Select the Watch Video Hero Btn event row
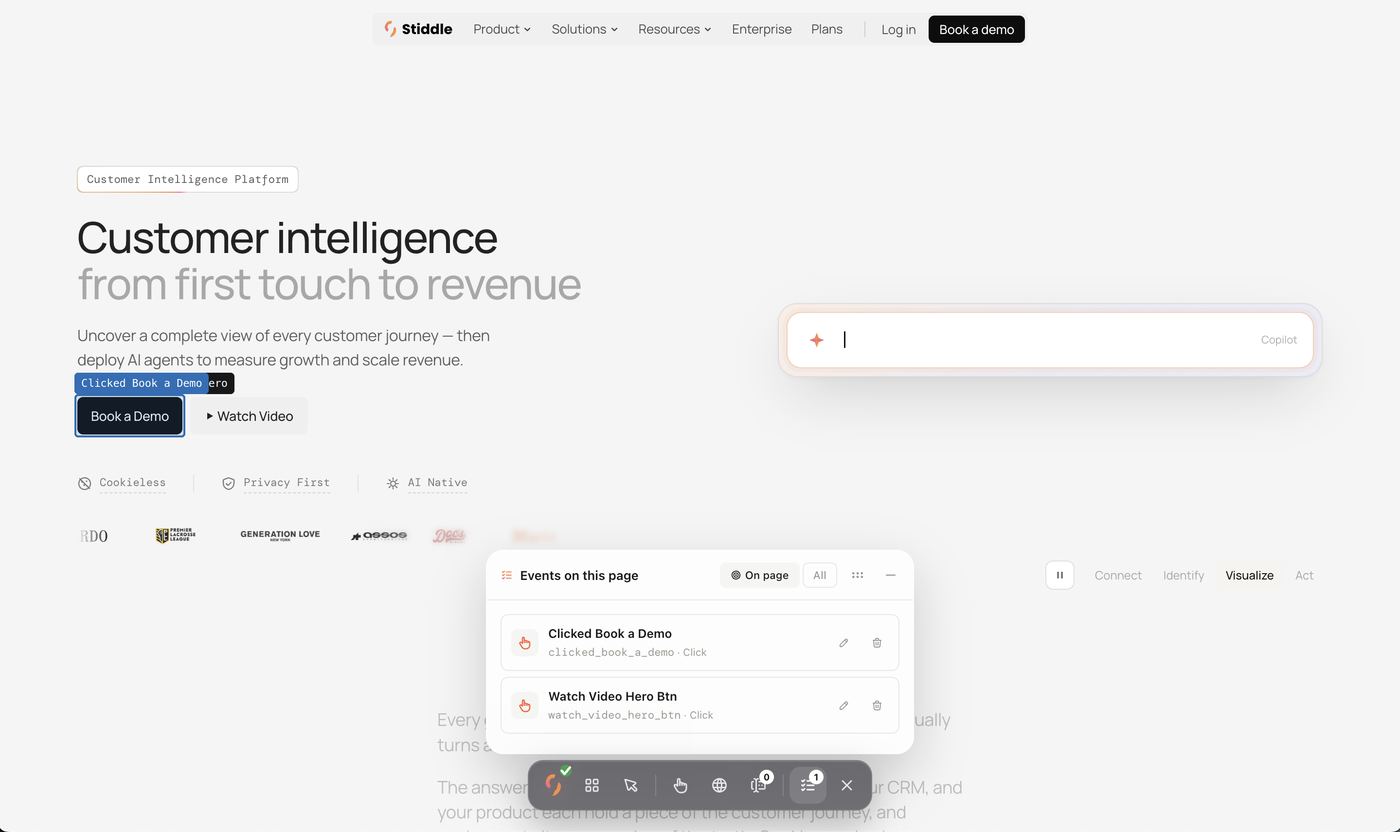Screen dimensions: 1400x832 pos(700,705)
